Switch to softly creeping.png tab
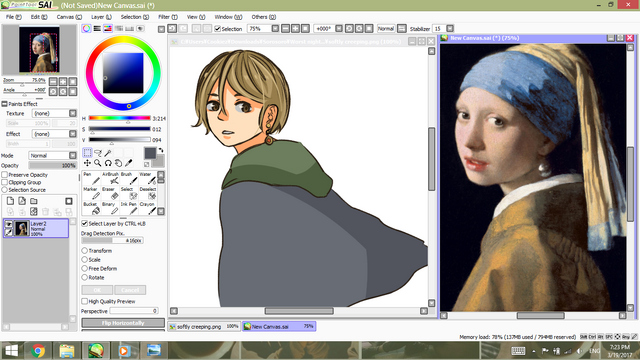Viewport: 640px width, 360px height. click(x=204, y=327)
